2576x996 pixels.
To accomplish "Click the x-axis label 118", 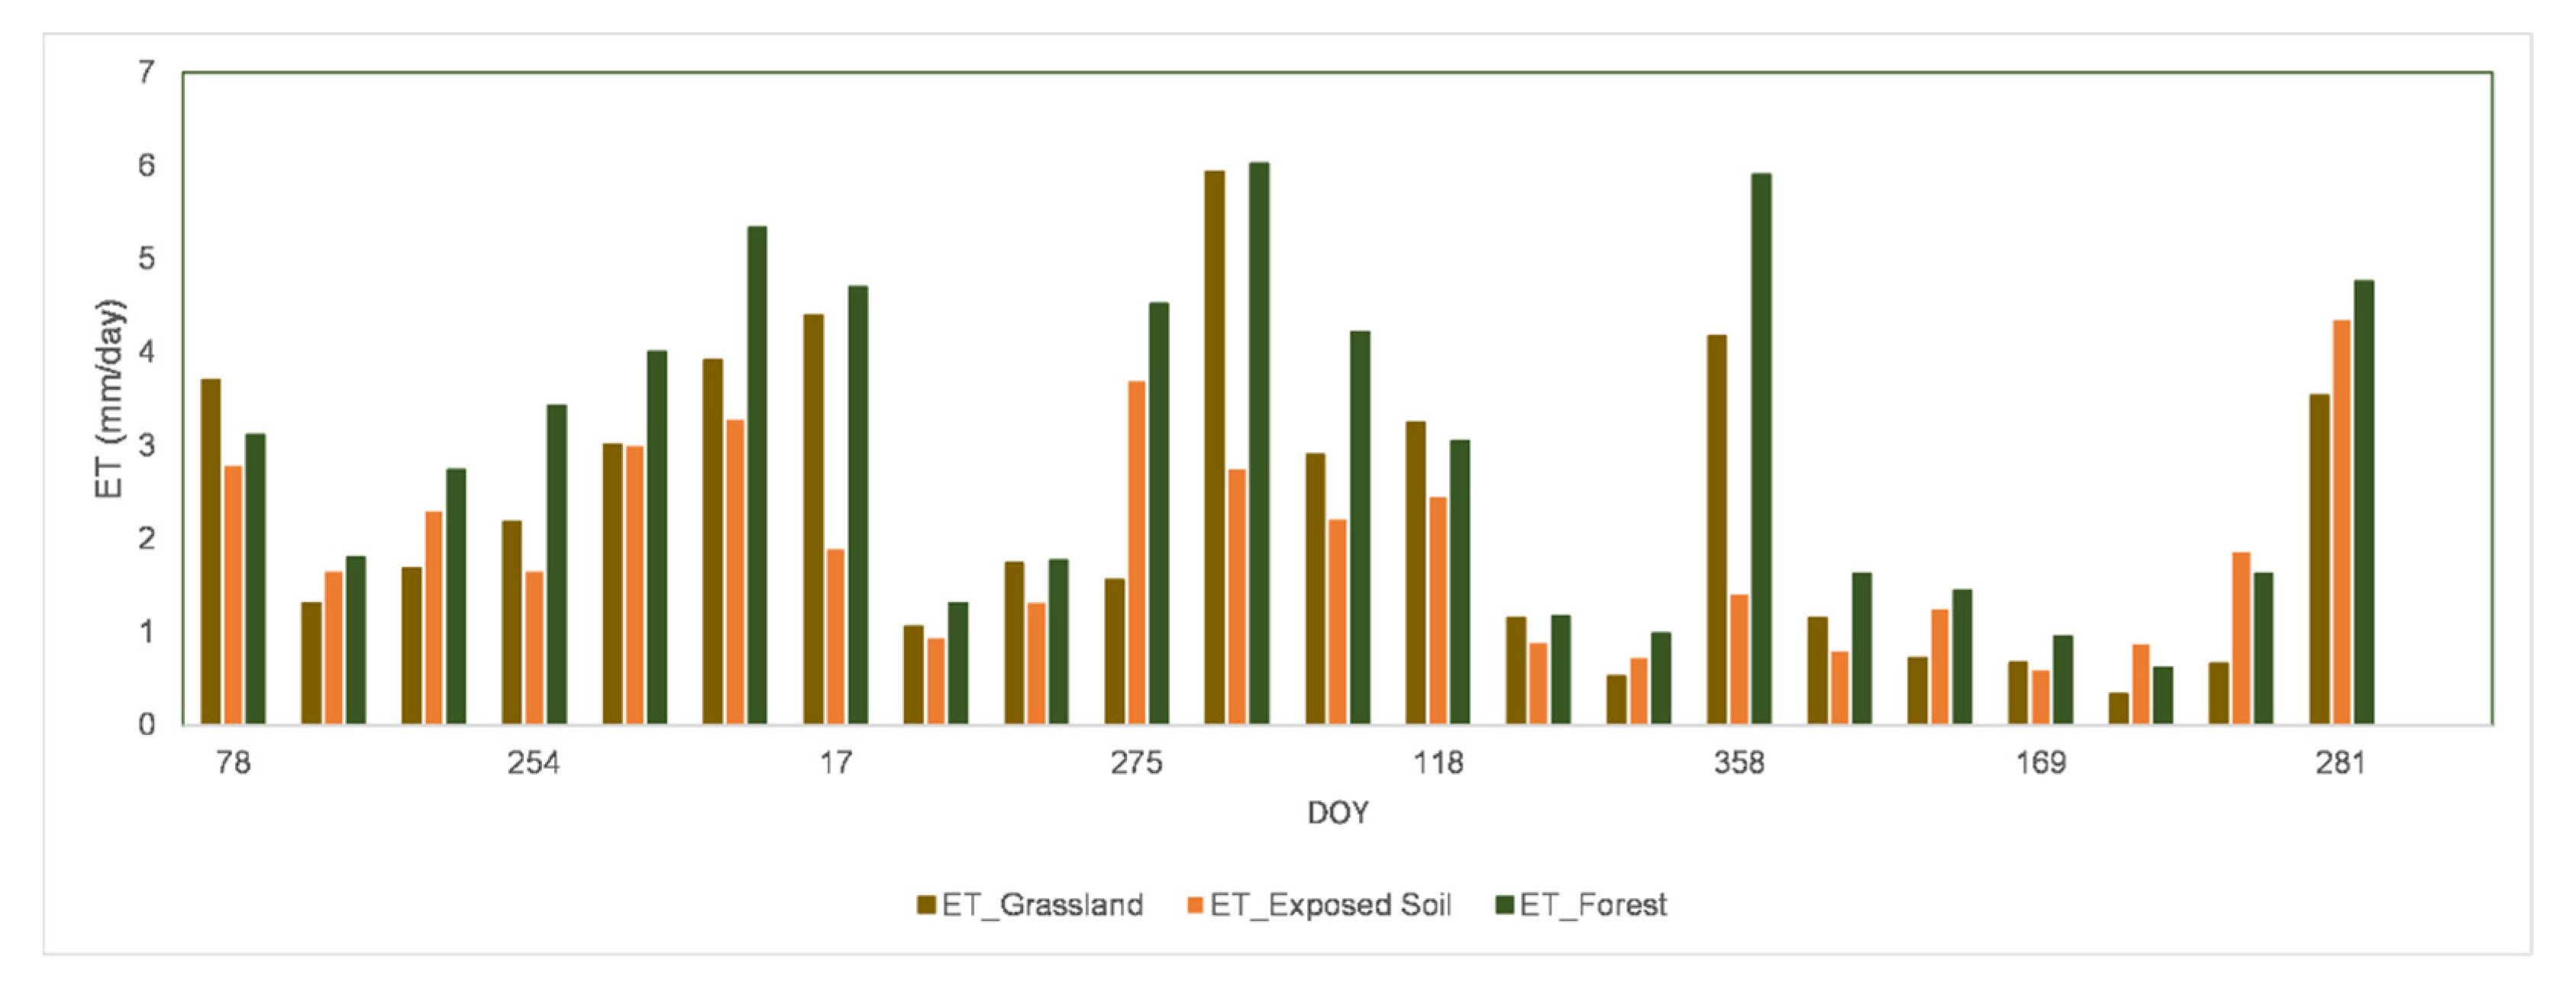I will pos(1438,763).
